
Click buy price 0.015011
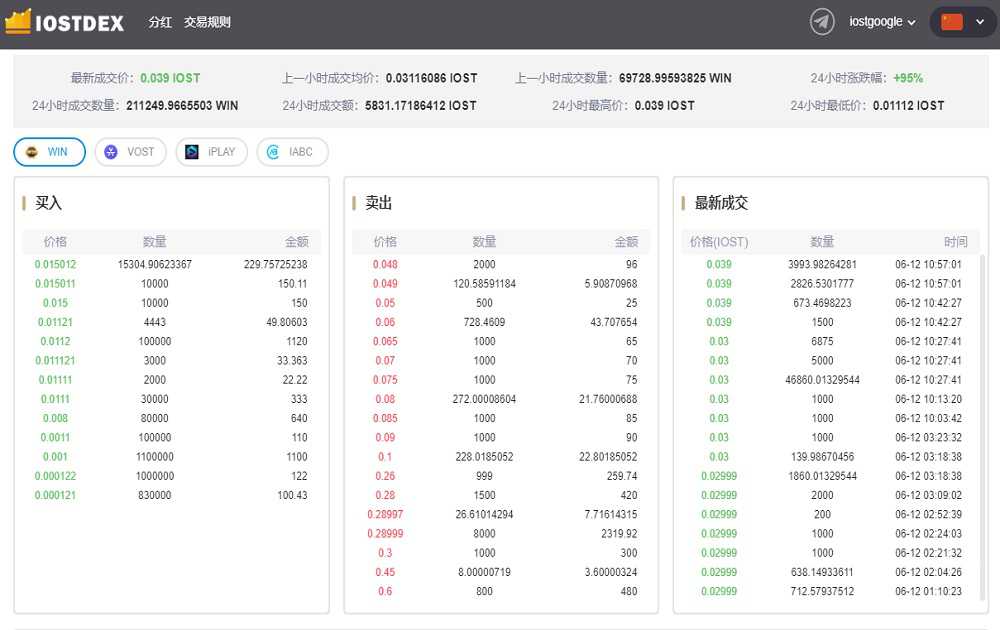(x=55, y=283)
